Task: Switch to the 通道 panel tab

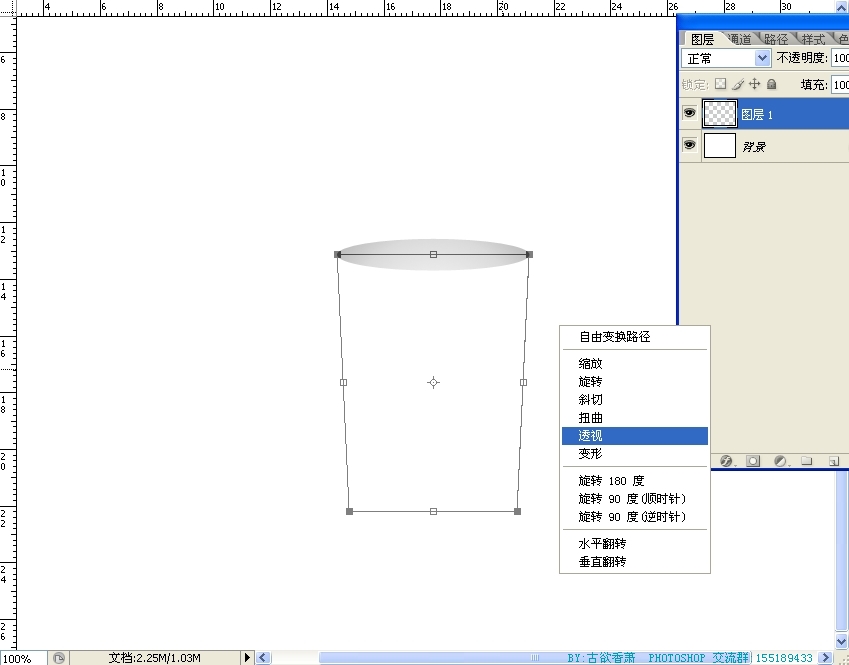Action: (x=740, y=39)
